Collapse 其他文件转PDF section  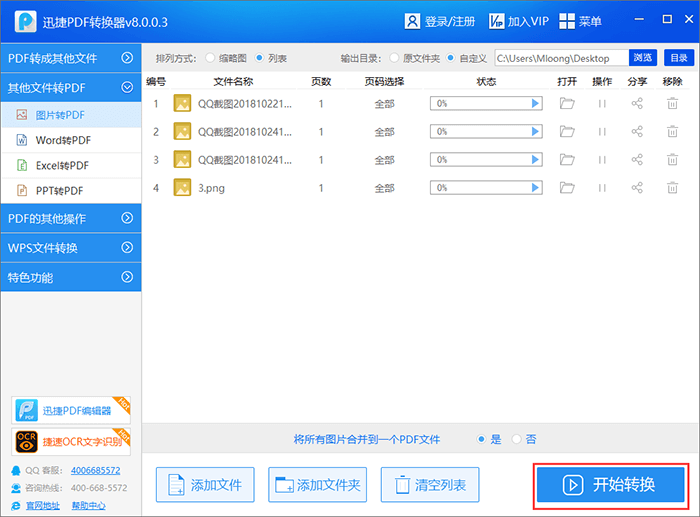(x=71, y=88)
